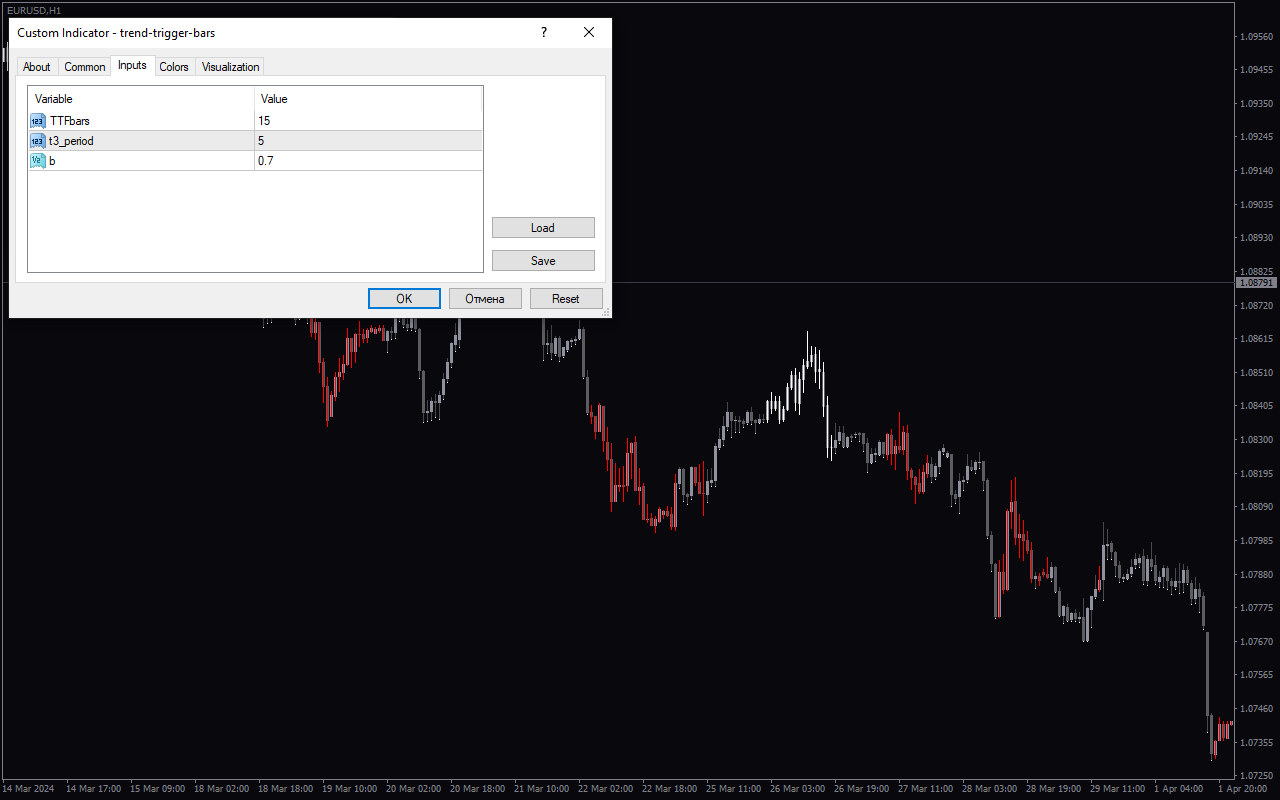Screen dimensions: 1280x800
Task: Click the Отмена cancel button
Action: click(x=485, y=299)
